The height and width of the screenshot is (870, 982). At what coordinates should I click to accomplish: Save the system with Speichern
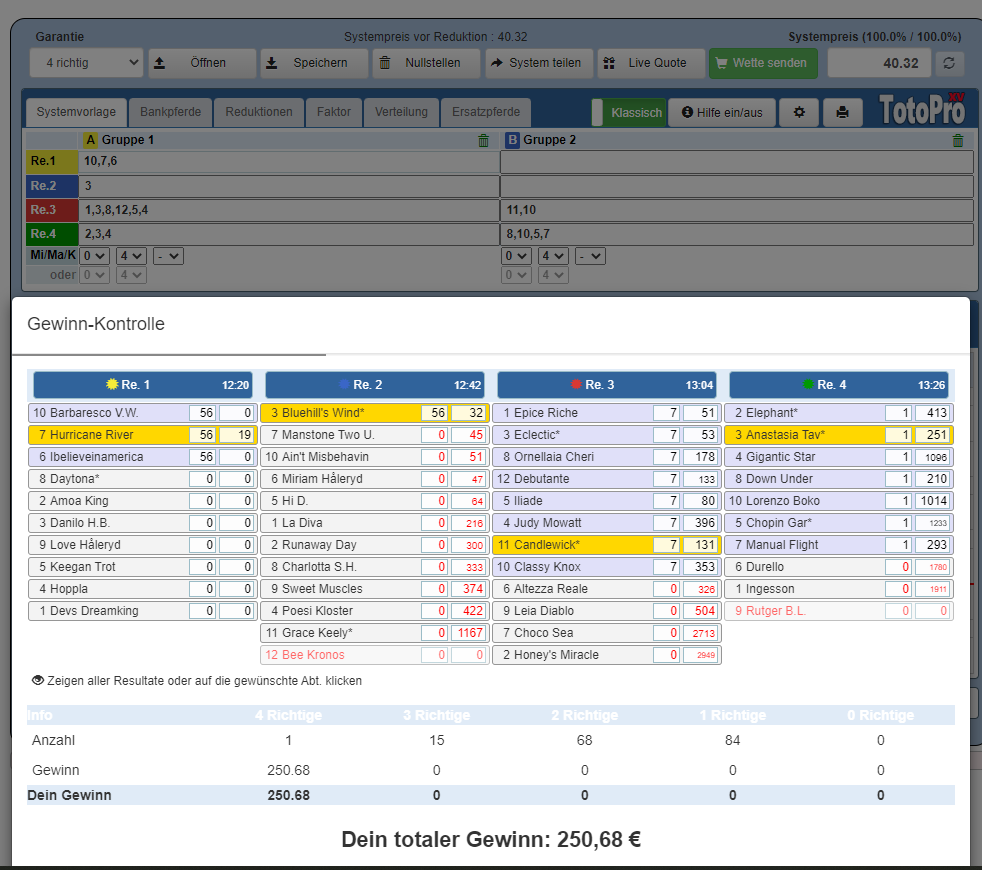click(x=314, y=63)
